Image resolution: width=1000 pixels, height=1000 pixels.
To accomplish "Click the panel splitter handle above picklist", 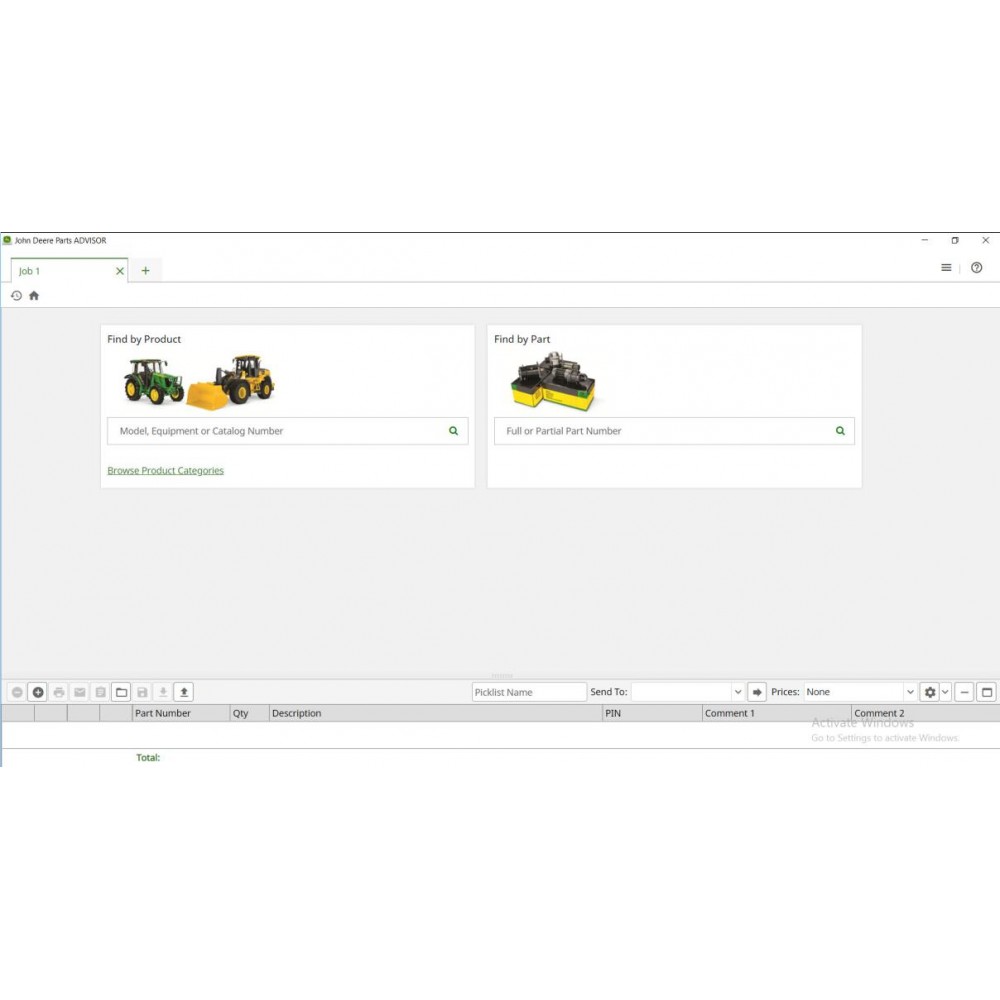I will (502, 675).
